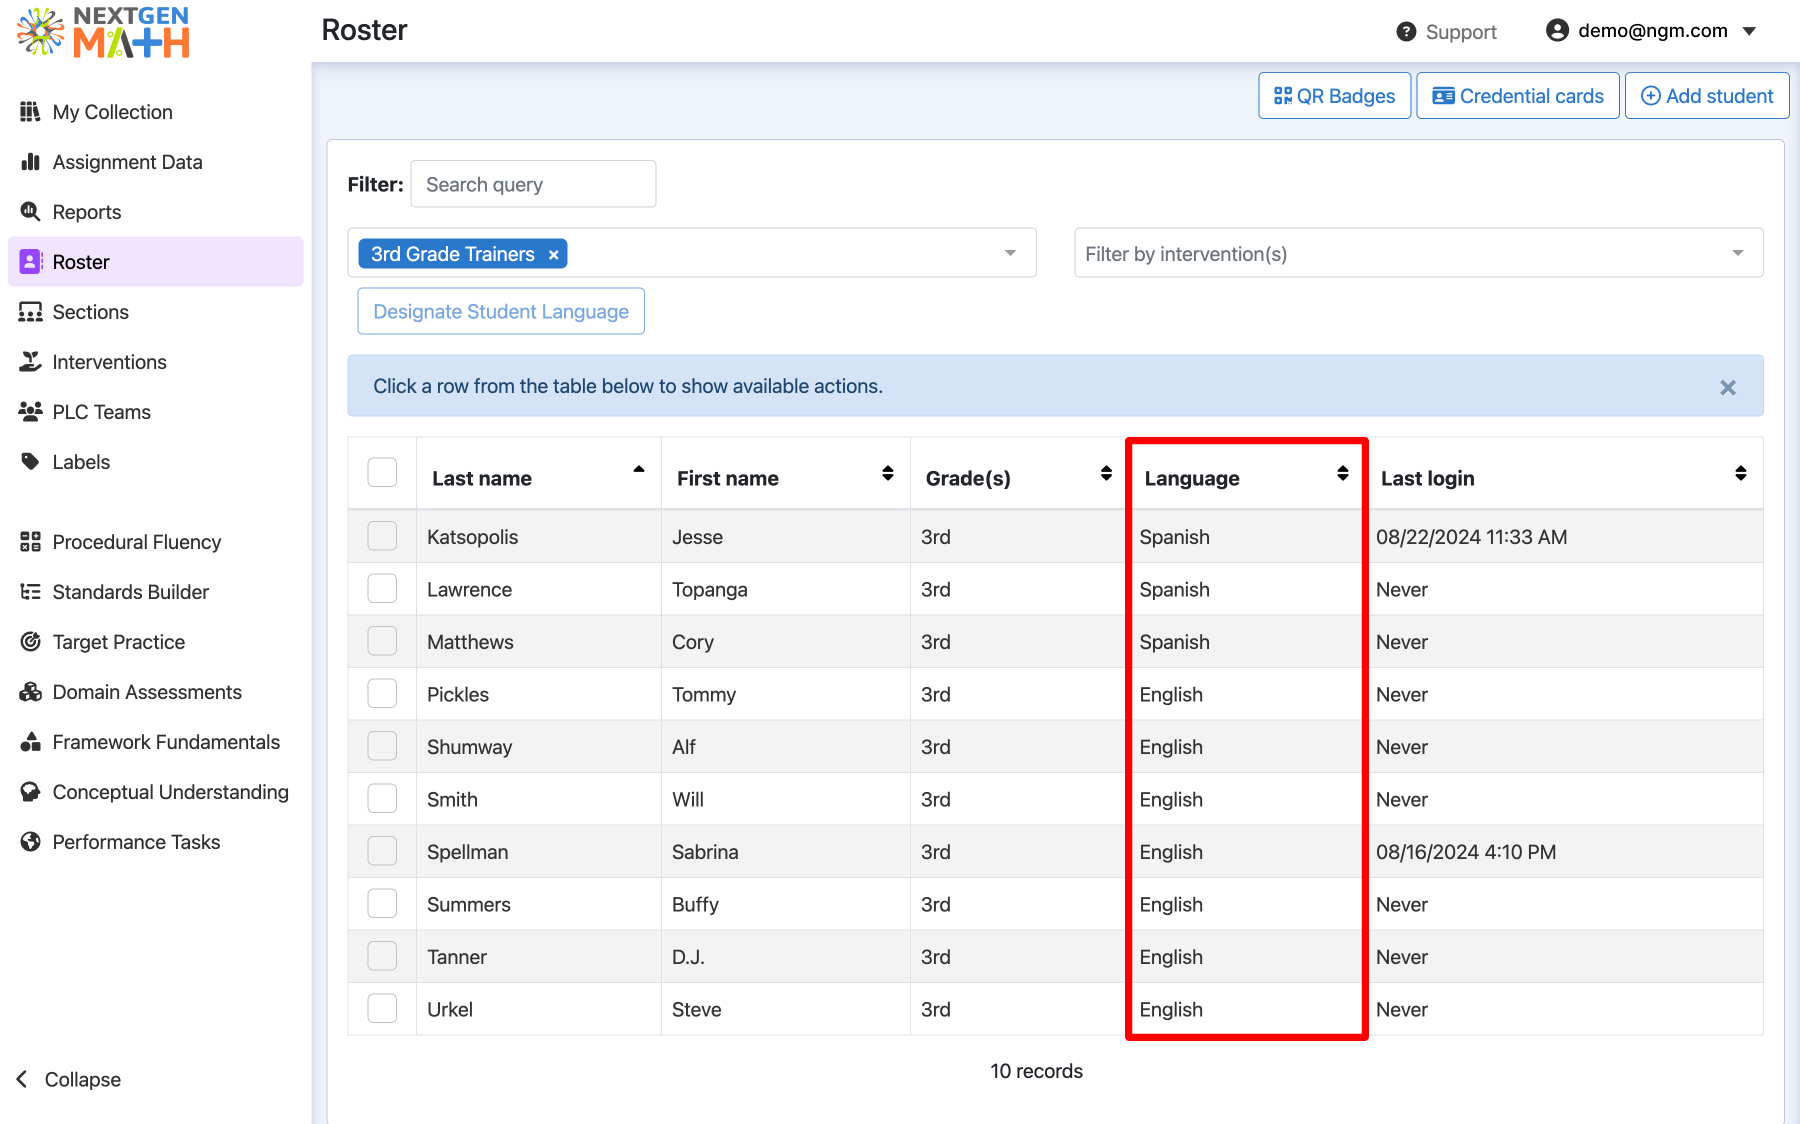The image size is (1800, 1124).
Task: Click the Add student button
Action: 1707,96
